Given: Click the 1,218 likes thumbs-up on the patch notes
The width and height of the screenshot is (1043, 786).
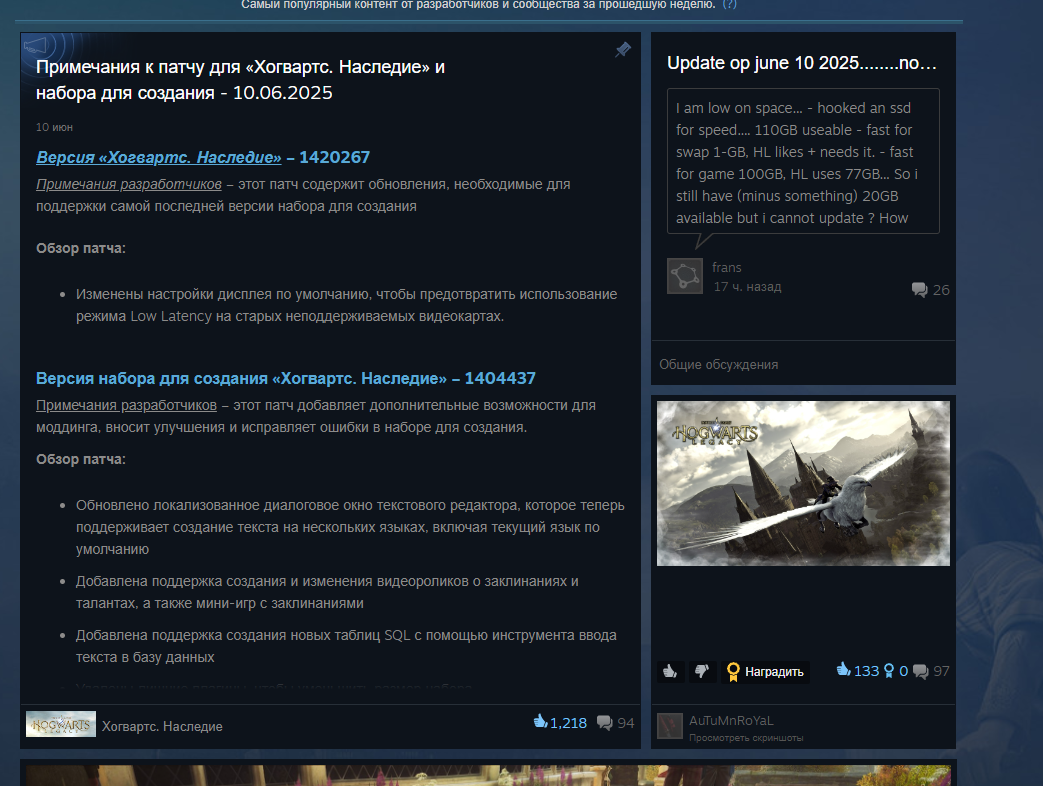Looking at the screenshot, I should [560, 723].
